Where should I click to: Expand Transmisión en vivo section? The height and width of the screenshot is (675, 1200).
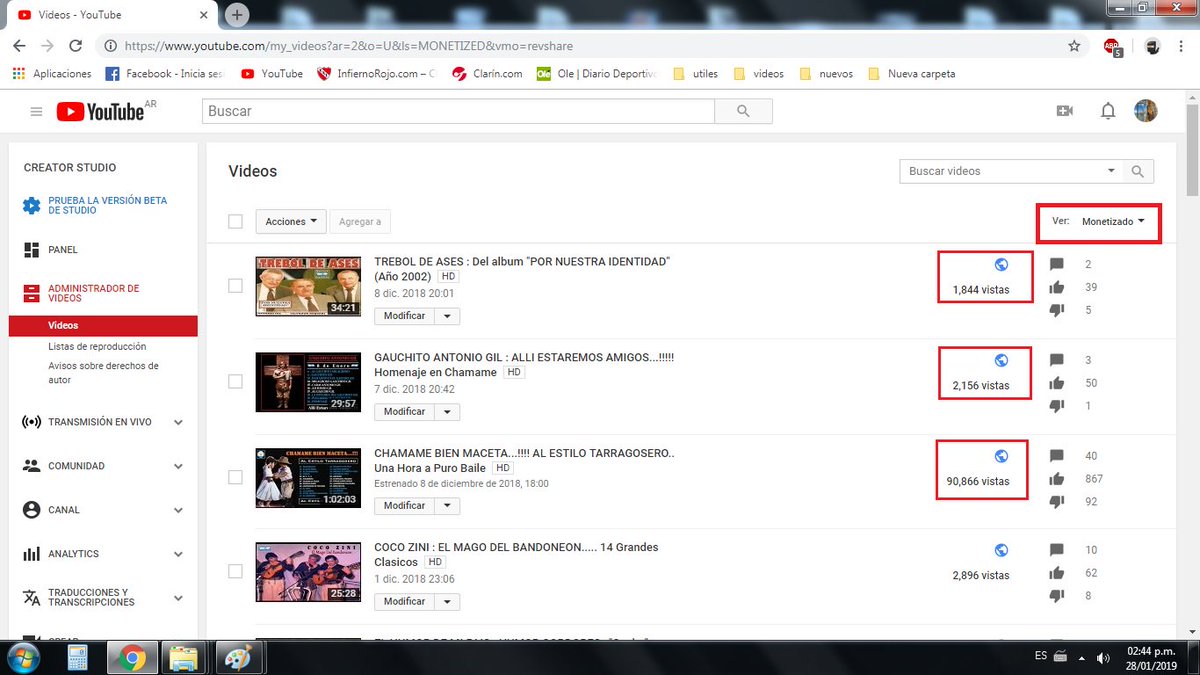click(x=178, y=422)
